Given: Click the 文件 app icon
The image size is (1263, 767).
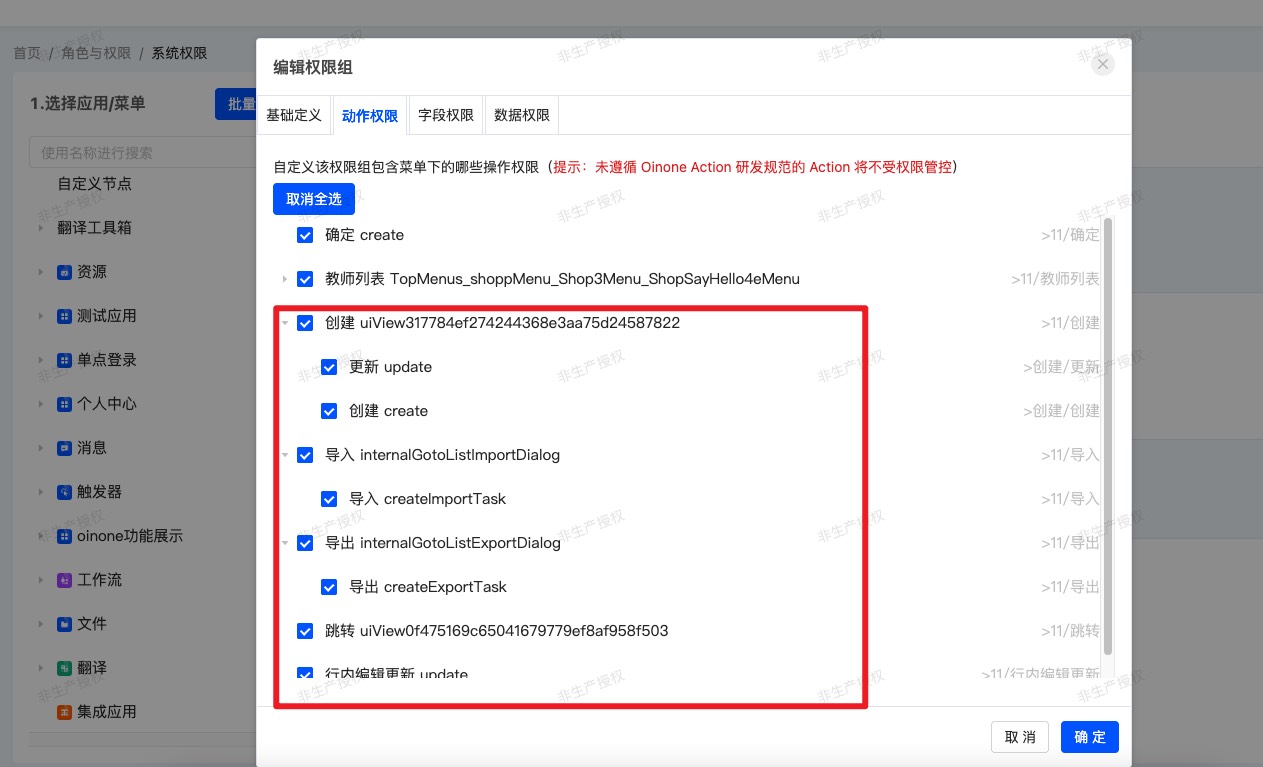Looking at the screenshot, I should (64, 624).
